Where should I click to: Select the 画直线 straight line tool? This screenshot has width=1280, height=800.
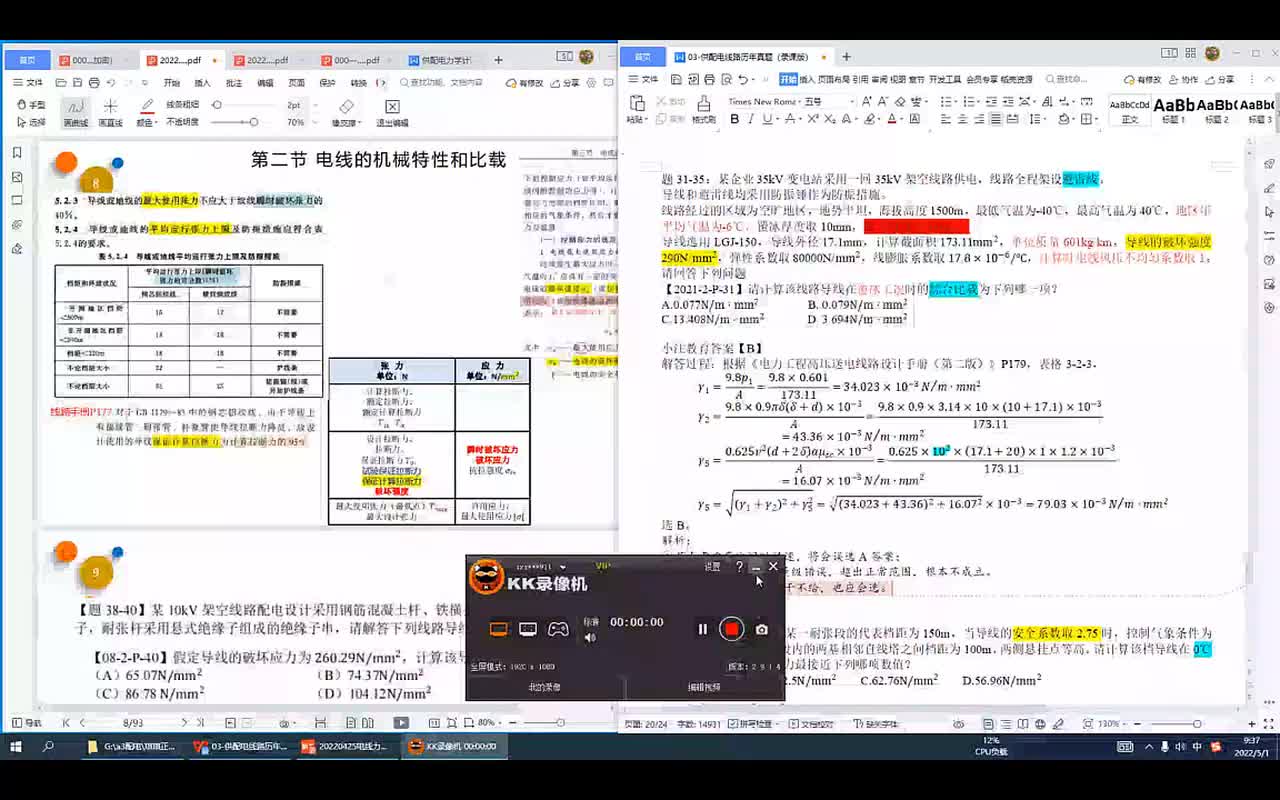click(x=110, y=111)
